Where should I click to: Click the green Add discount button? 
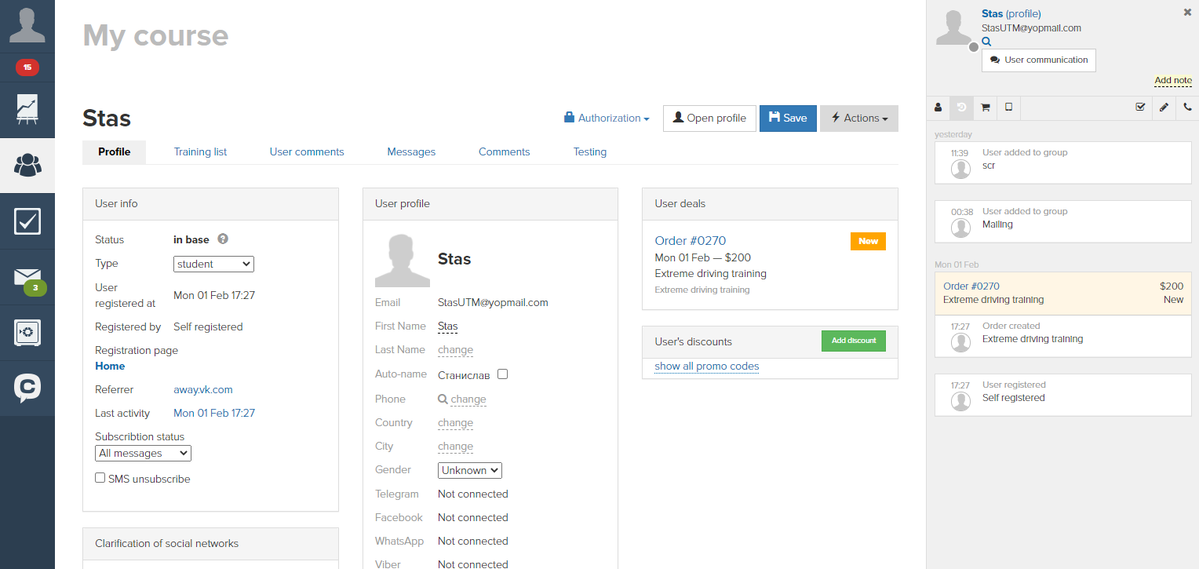tap(853, 341)
